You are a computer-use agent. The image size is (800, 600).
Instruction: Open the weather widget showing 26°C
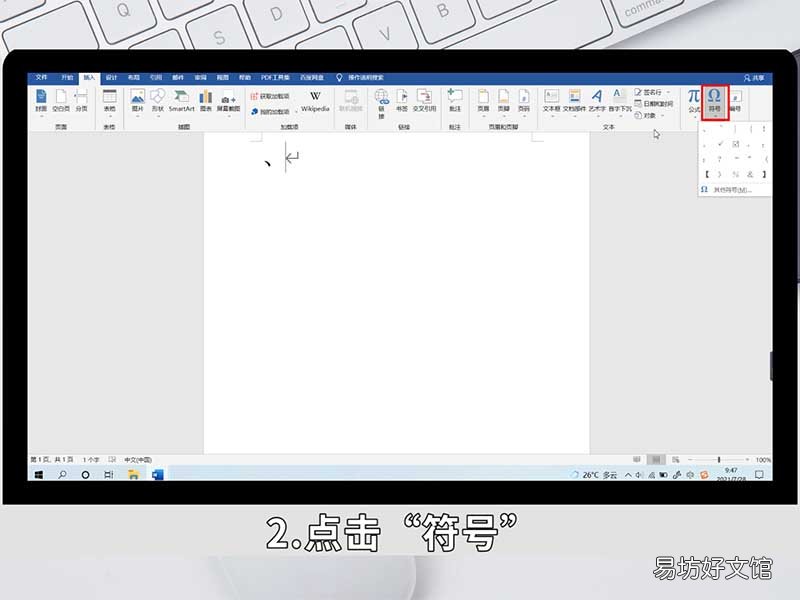tap(595, 475)
